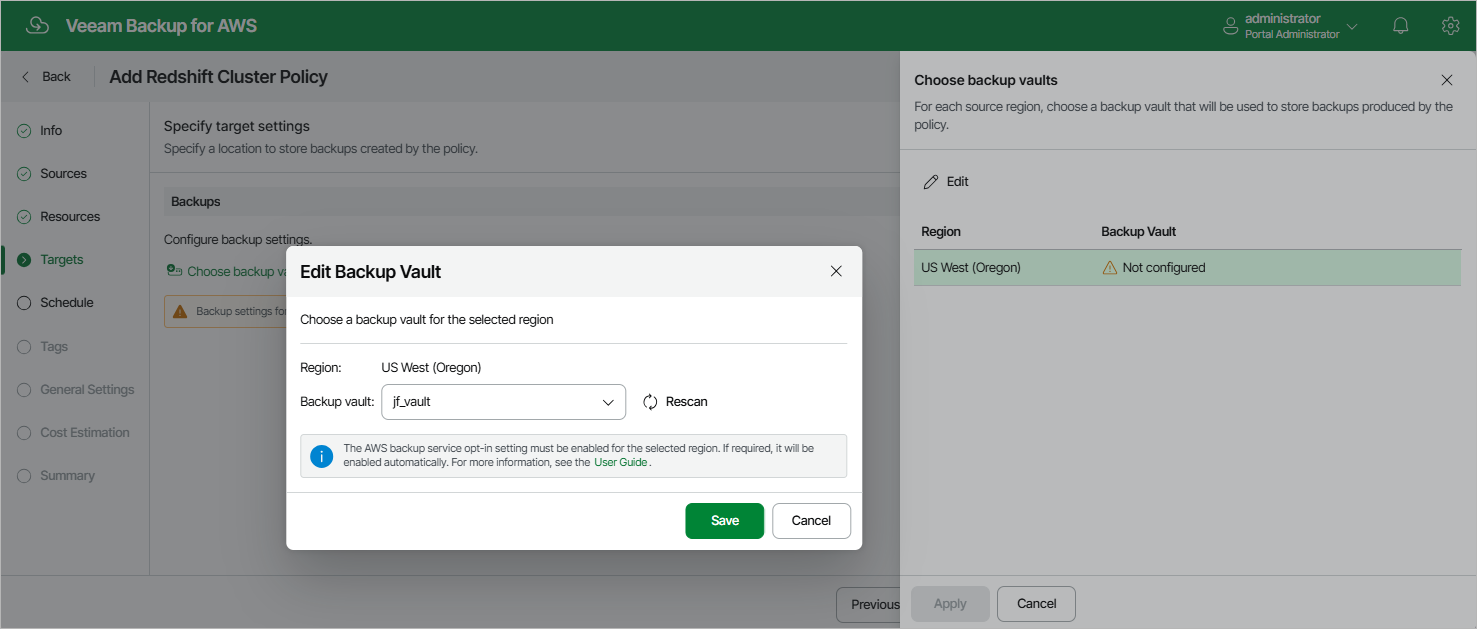This screenshot has width=1477, height=629.
Task: Go to the Tags wizard step
Action: (54, 347)
